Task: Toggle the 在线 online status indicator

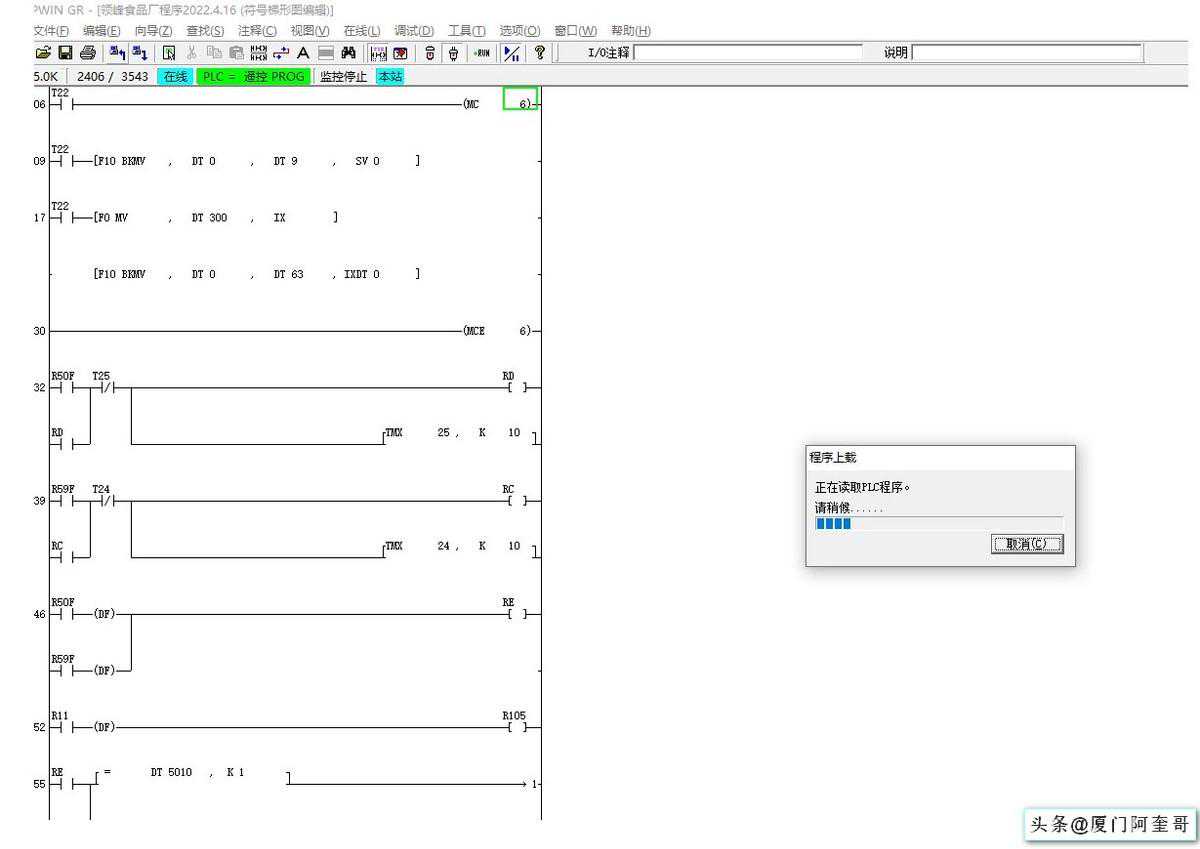Action: [x=175, y=77]
